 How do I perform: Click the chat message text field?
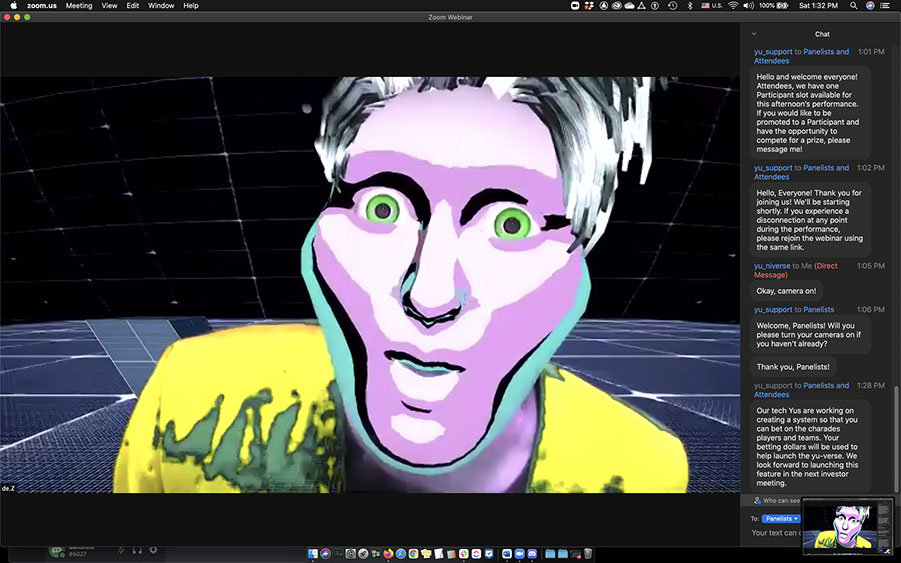775,533
